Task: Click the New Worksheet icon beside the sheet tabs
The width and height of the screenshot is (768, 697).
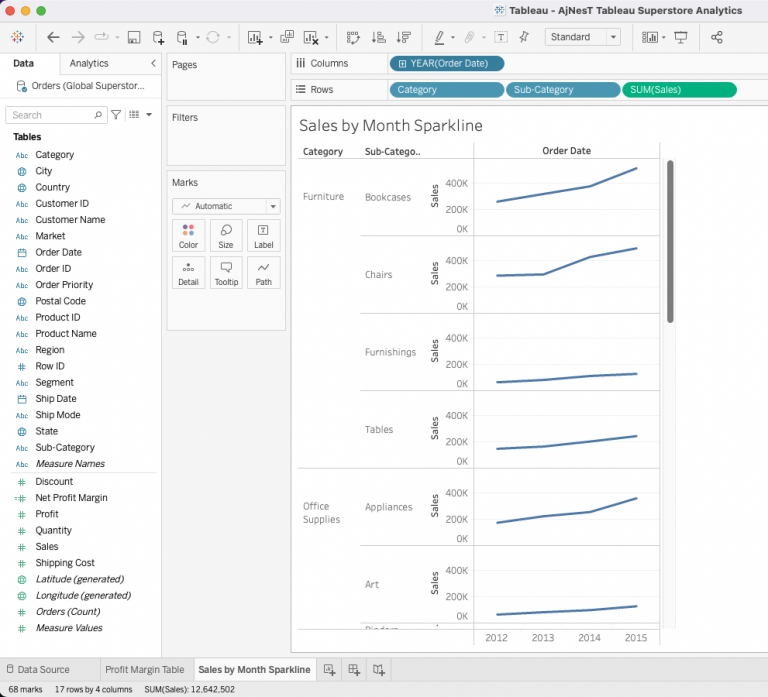Action: (329, 669)
